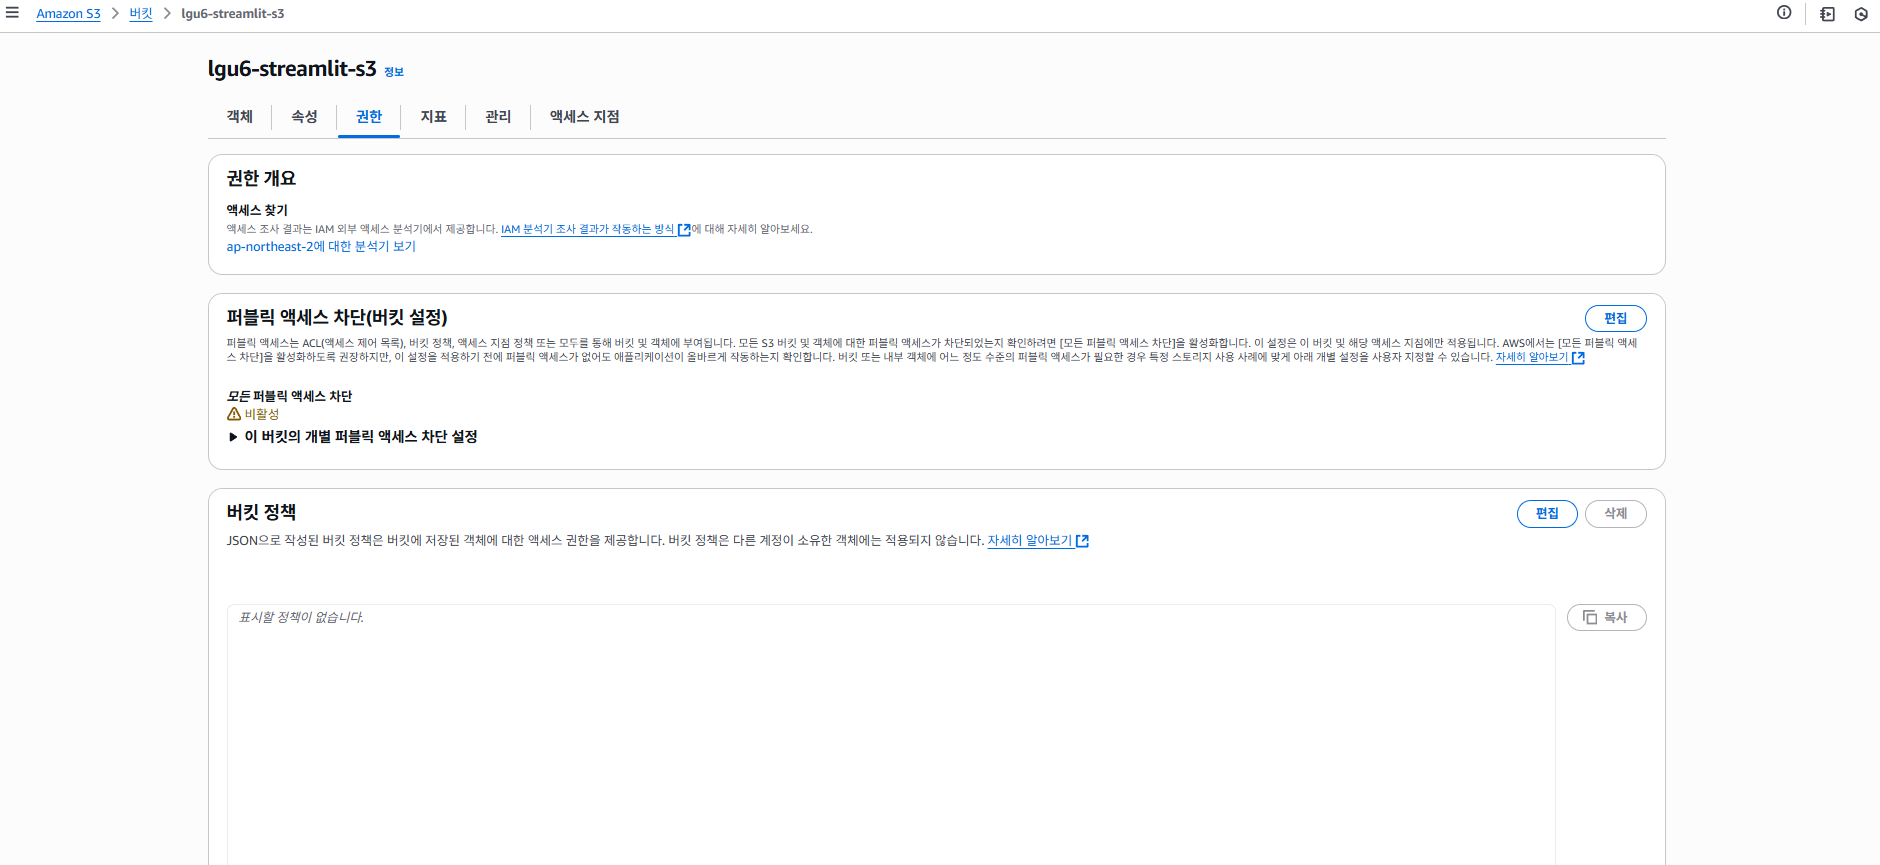Open ap-northeast-2에 대한 분석기 보기 link
Screen dimensions: 1880x865
pyautogui.click(x=321, y=247)
